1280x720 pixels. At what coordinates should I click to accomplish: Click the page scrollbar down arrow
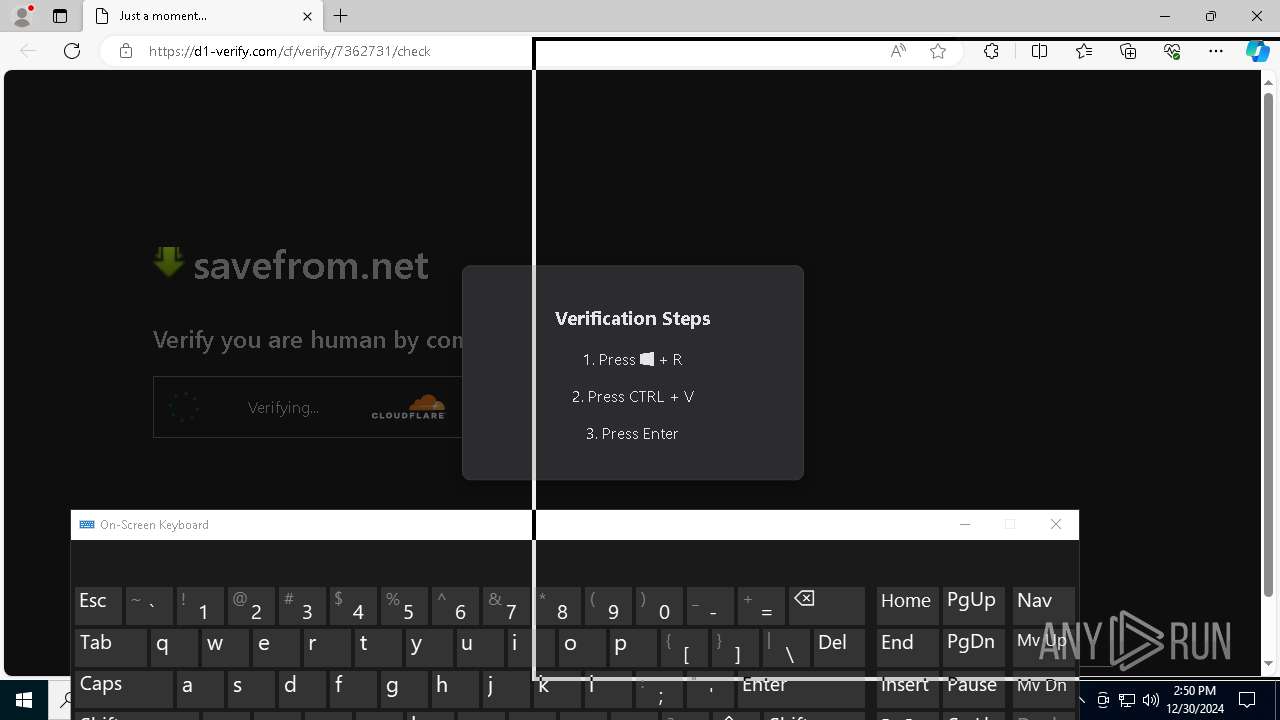pyautogui.click(x=1269, y=663)
